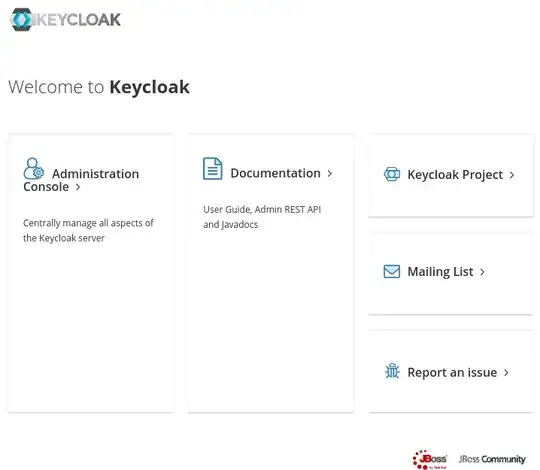540x470 pixels.
Task: Click the user-with-gear Administration Console icon
Action: point(33,168)
